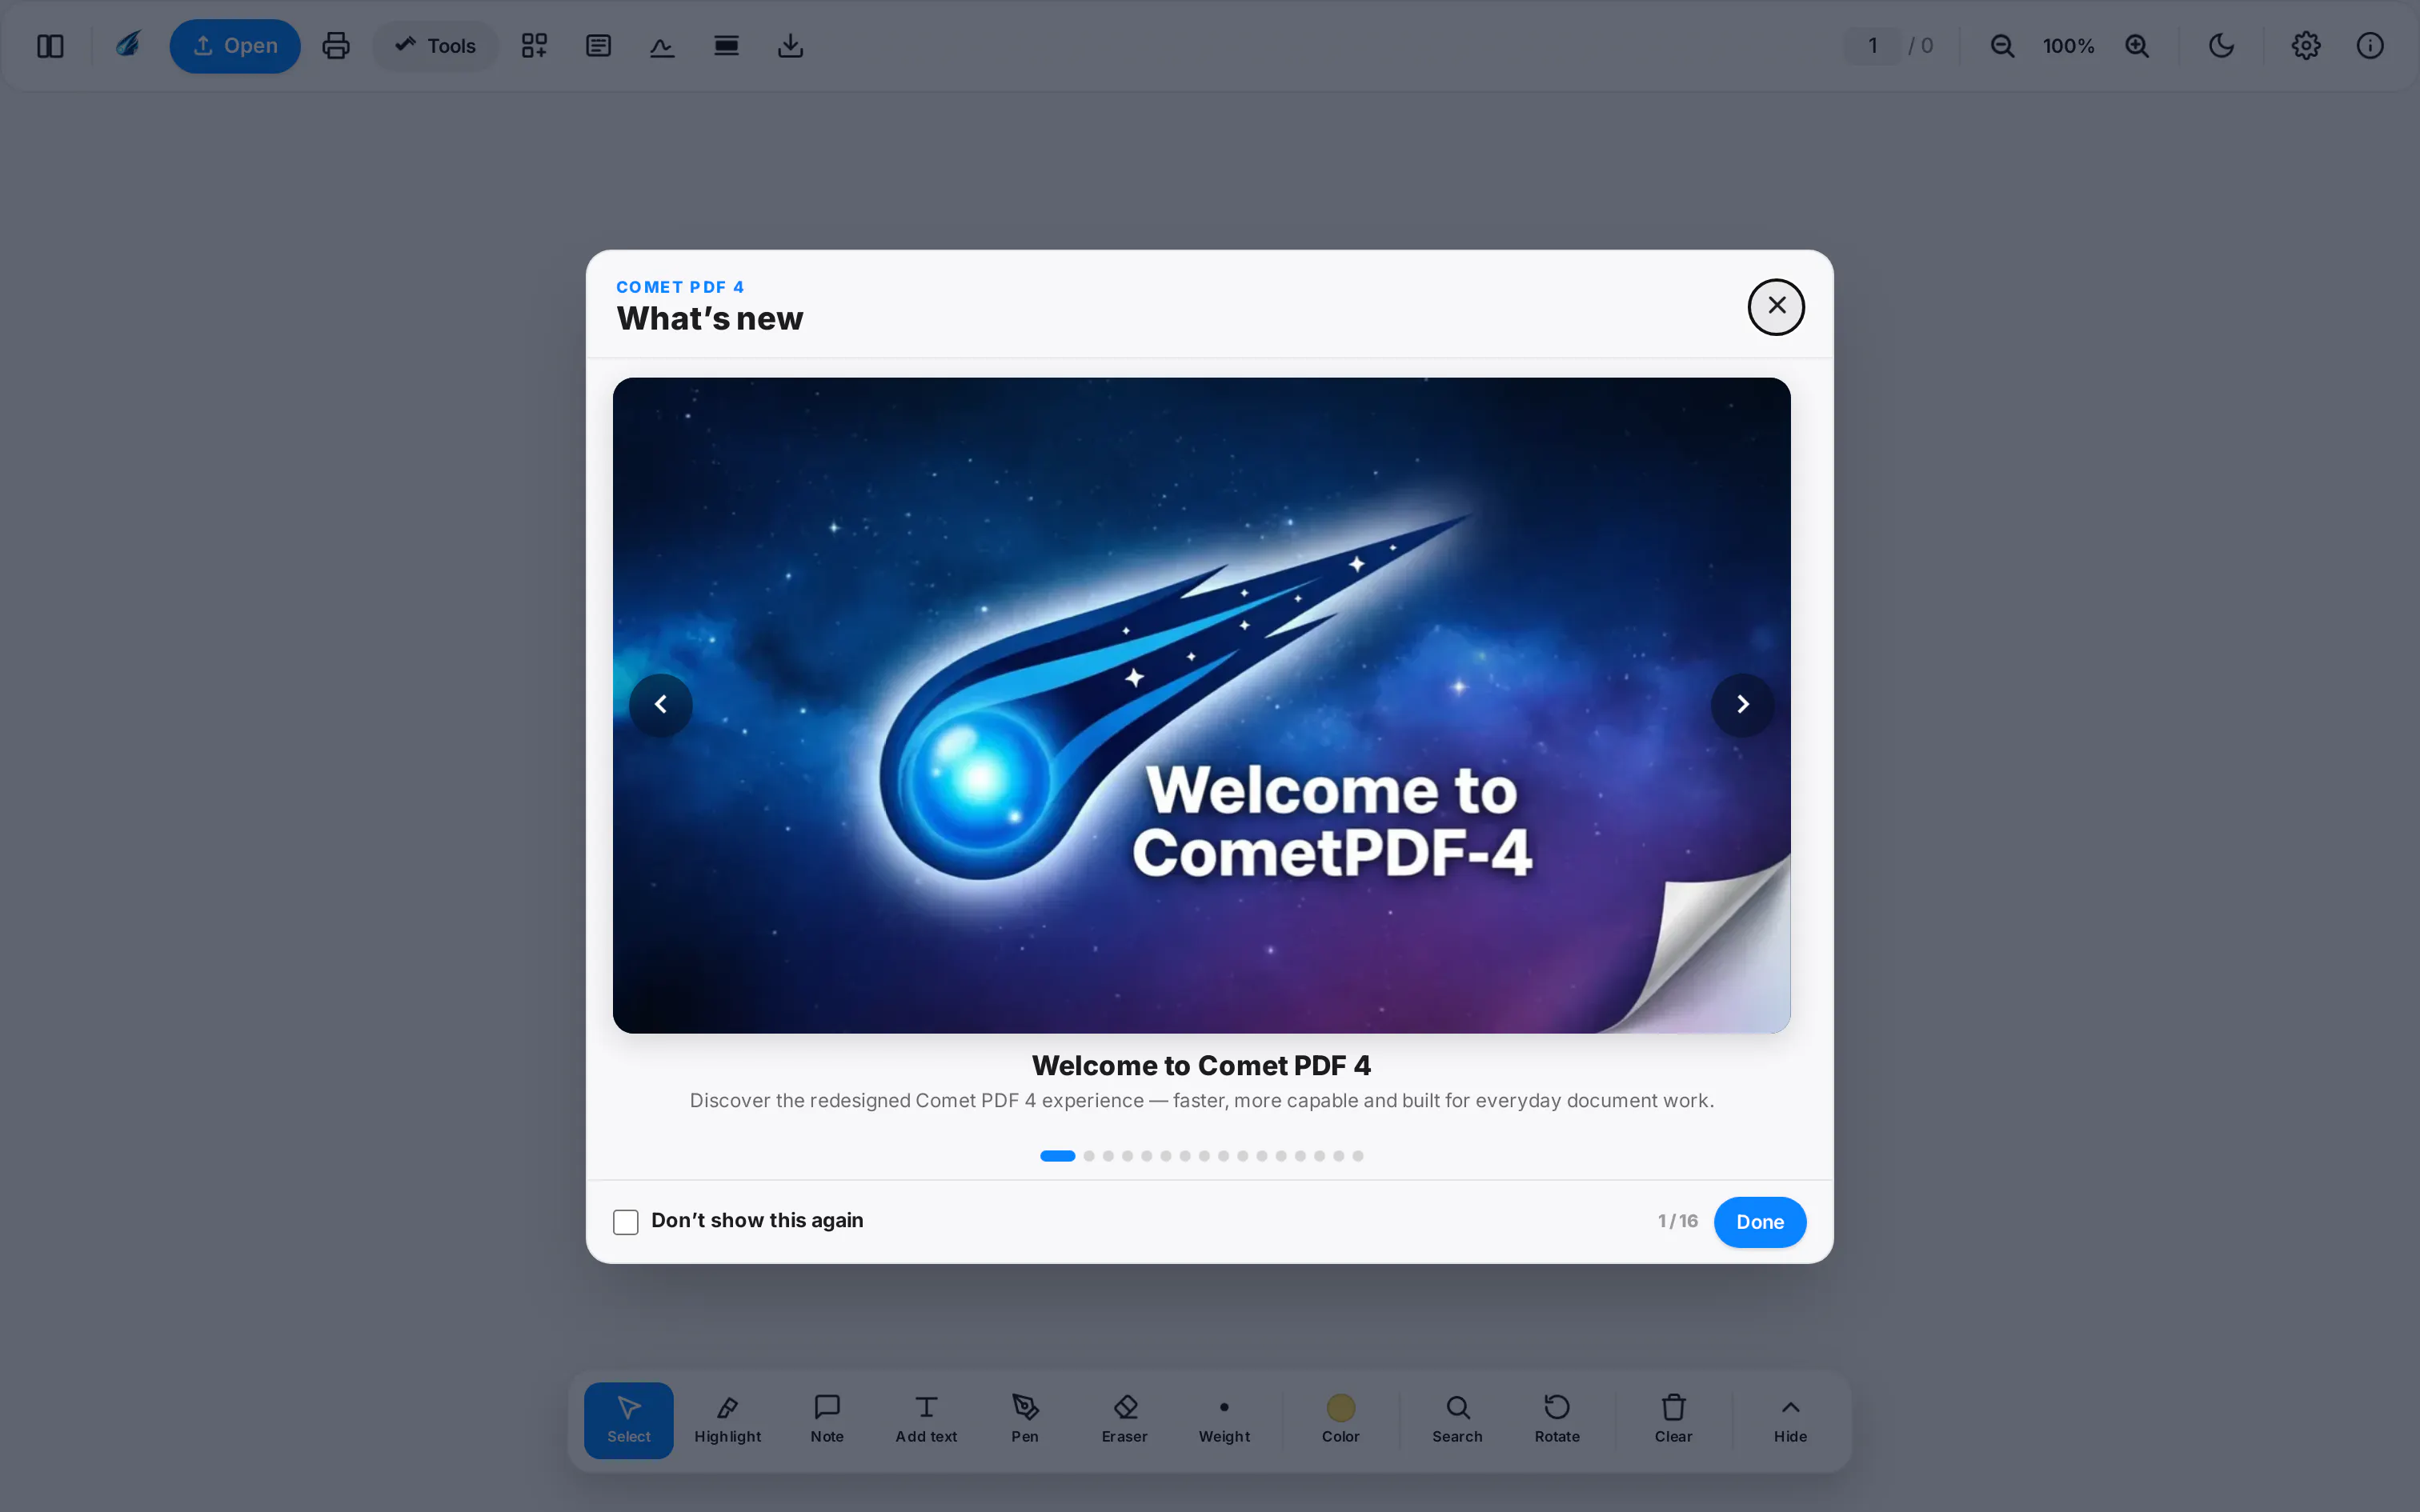2420x1512 pixels.
Task: Zoom in using the plus magnifier
Action: pos(2137,46)
